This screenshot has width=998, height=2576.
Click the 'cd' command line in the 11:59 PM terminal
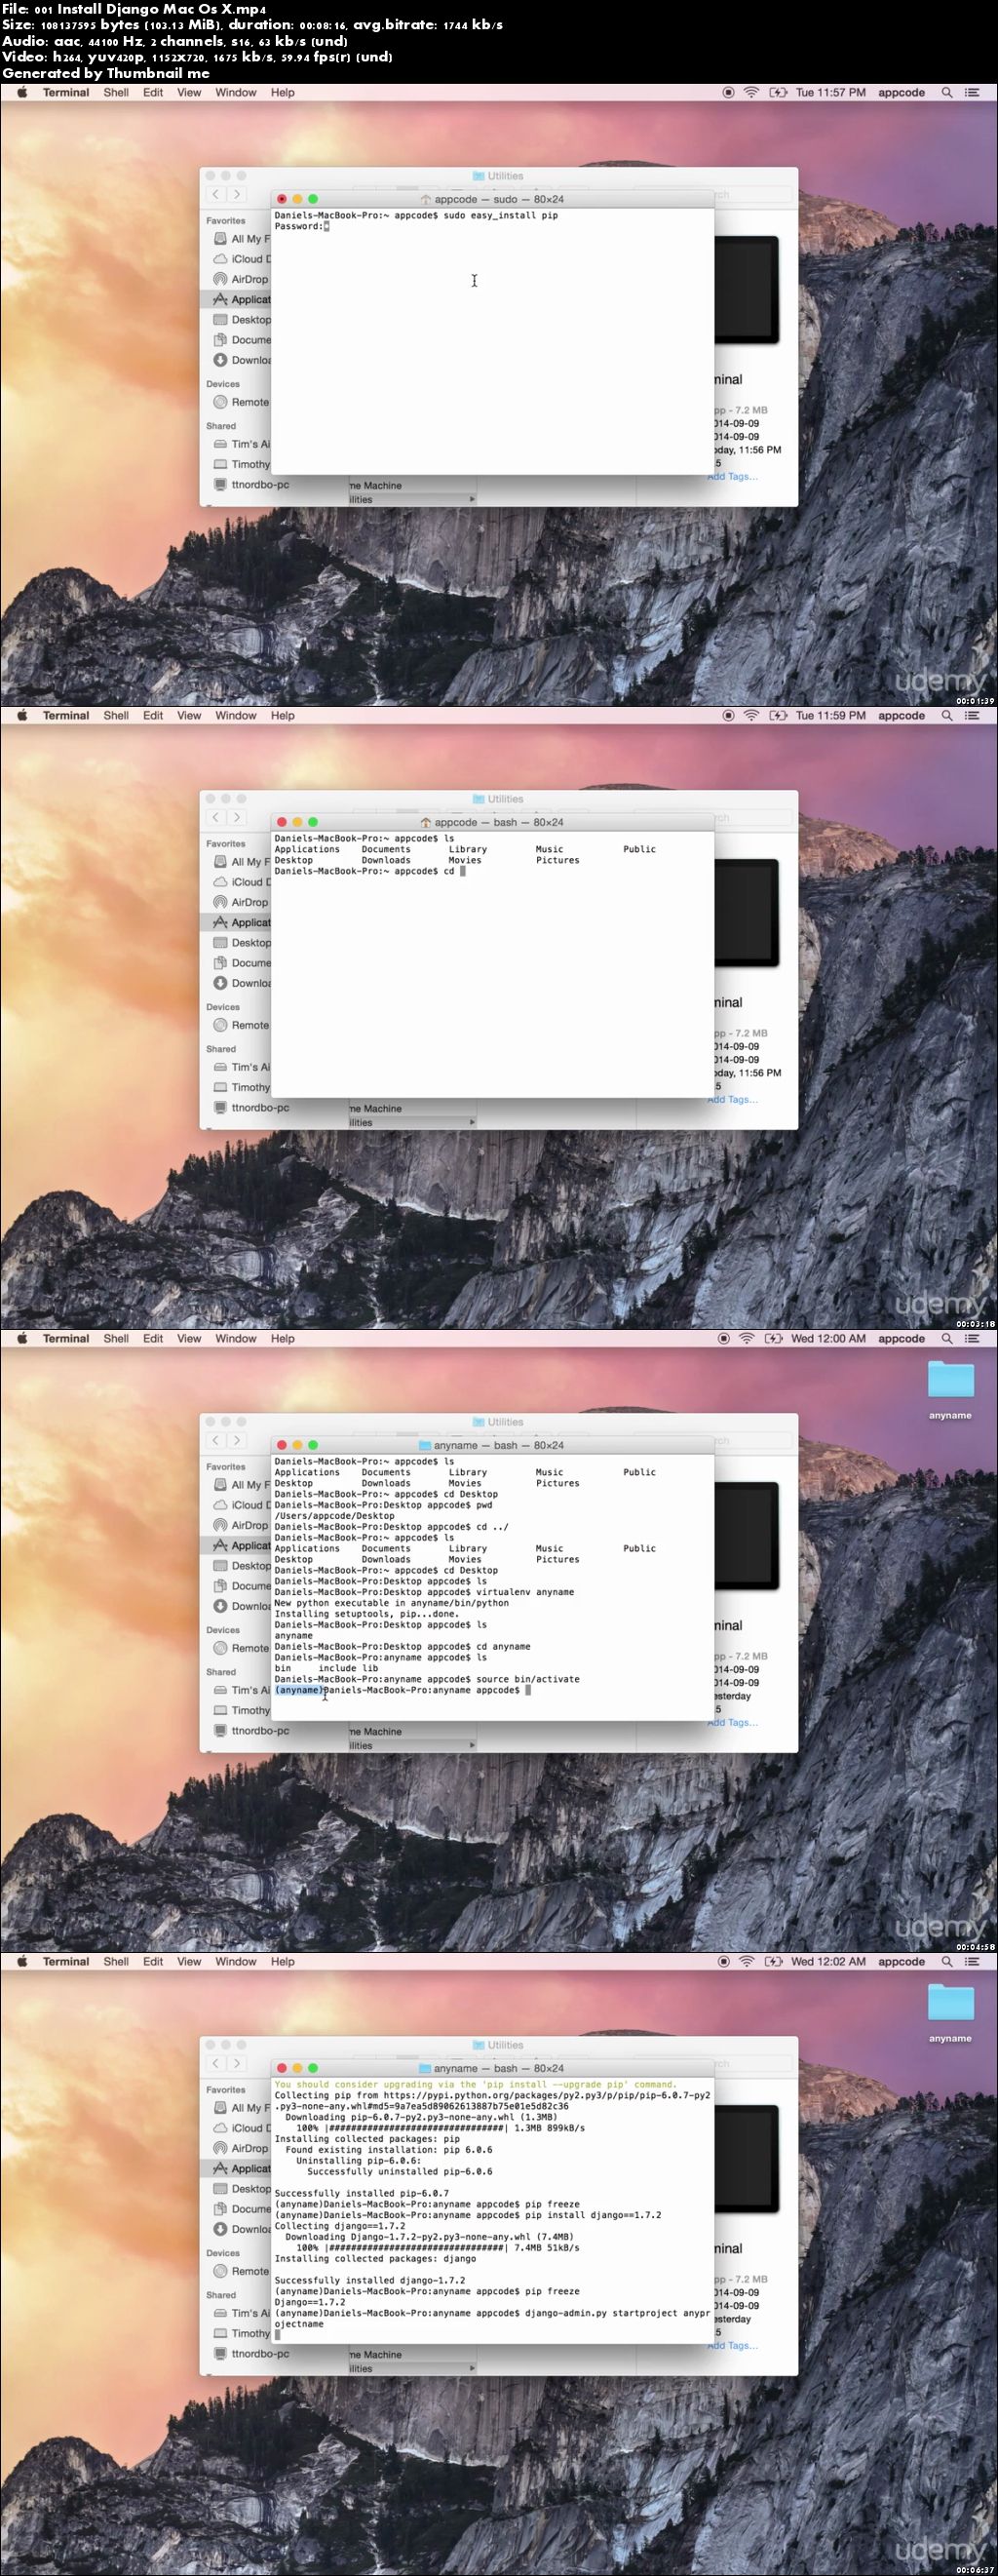370,871
